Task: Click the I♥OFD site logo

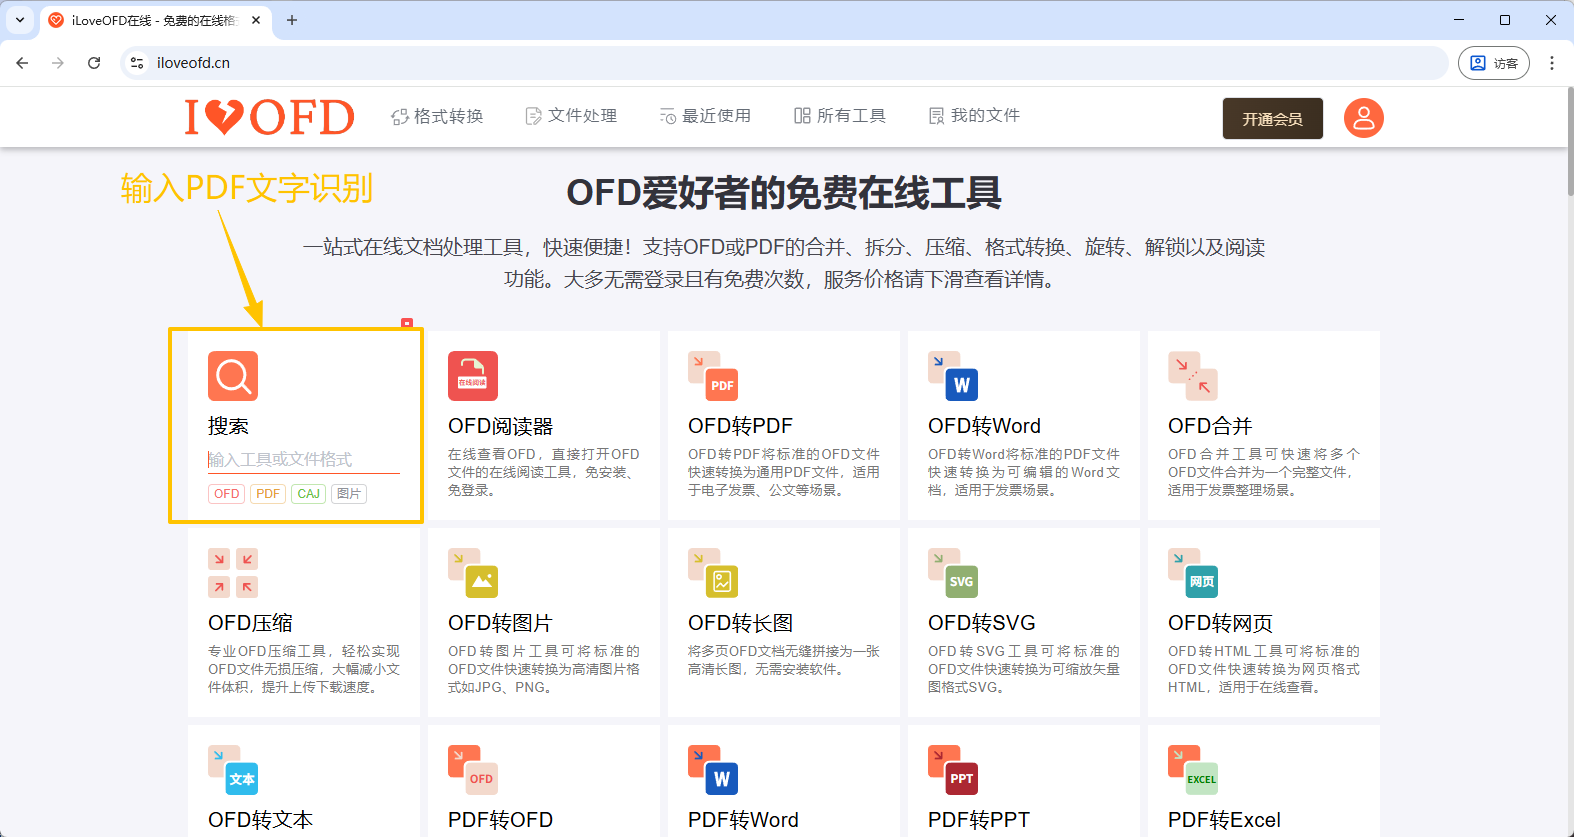Action: tap(269, 117)
